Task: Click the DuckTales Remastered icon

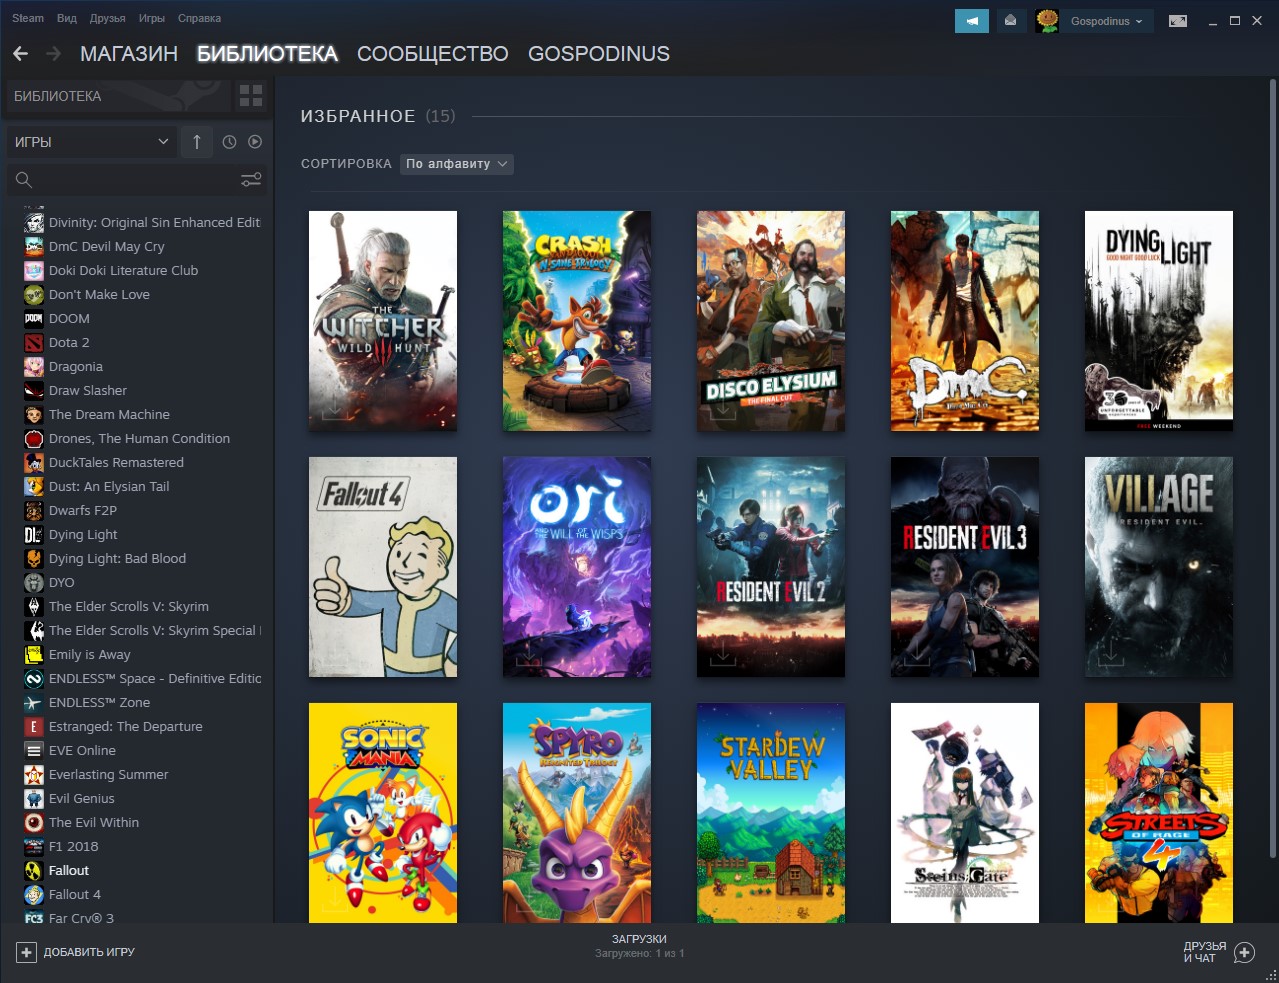Action: (34, 462)
